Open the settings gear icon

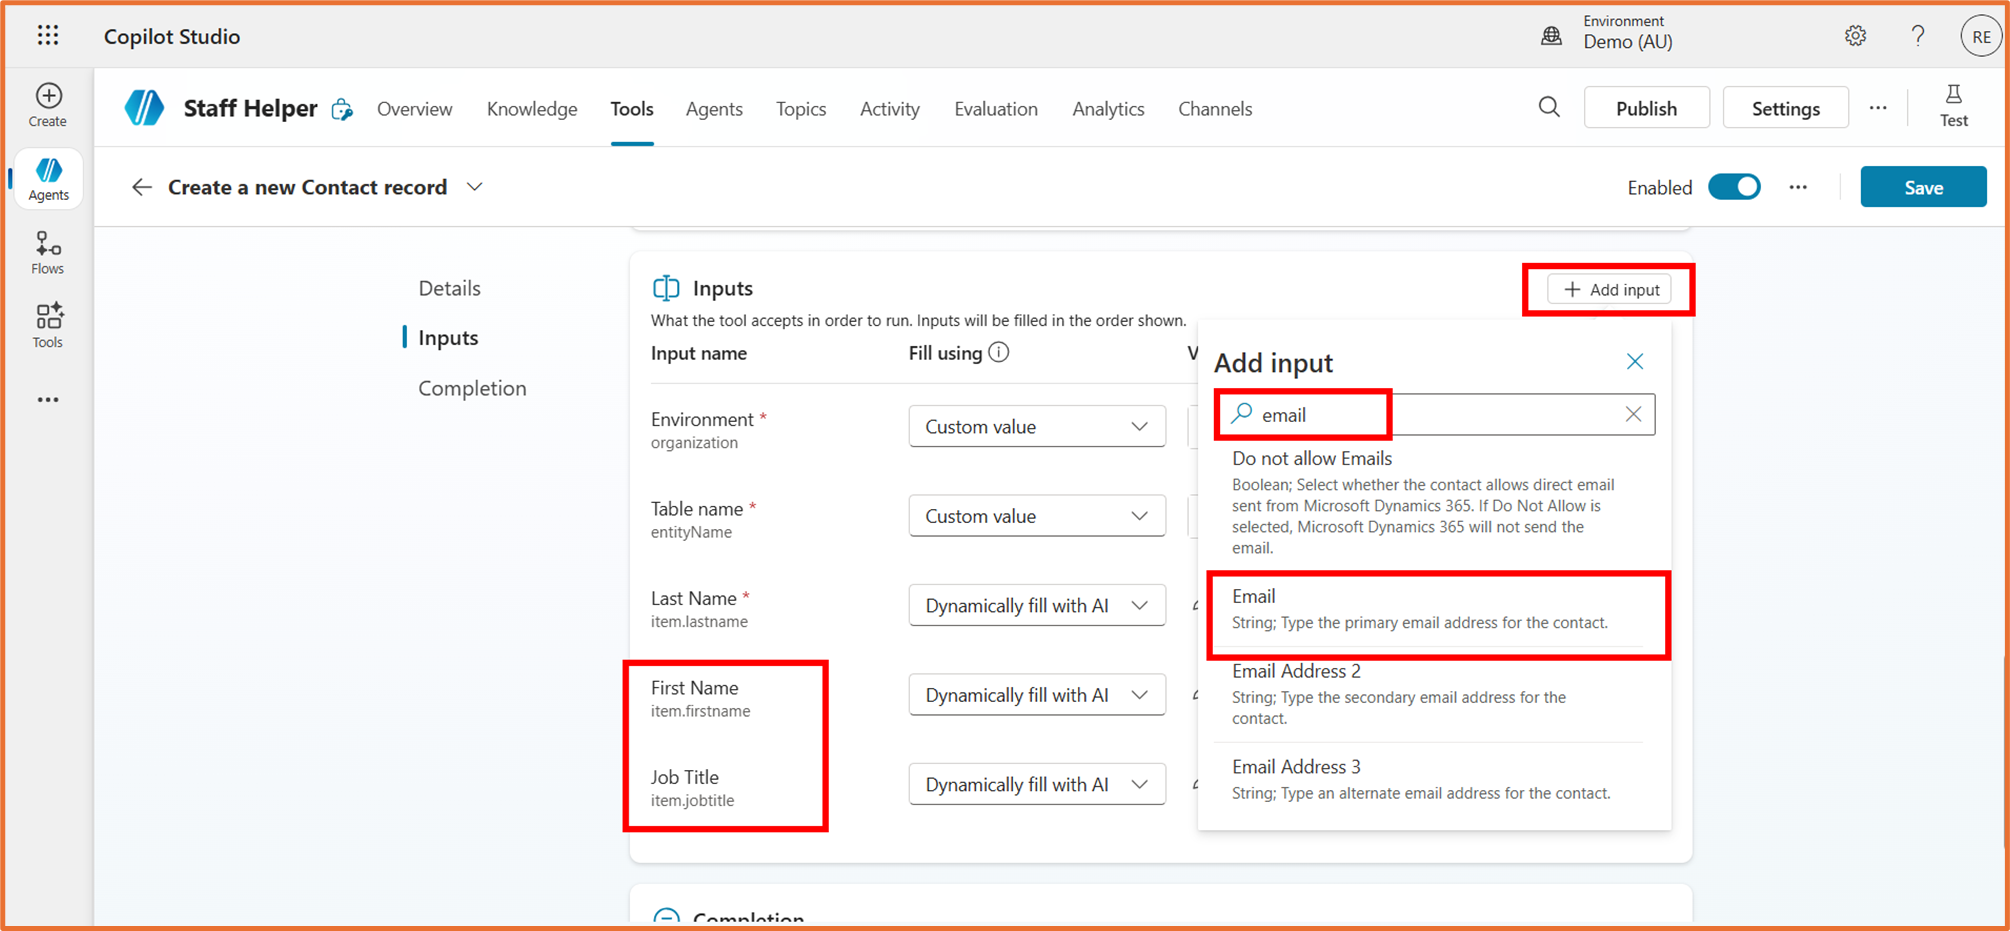click(x=1855, y=36)
